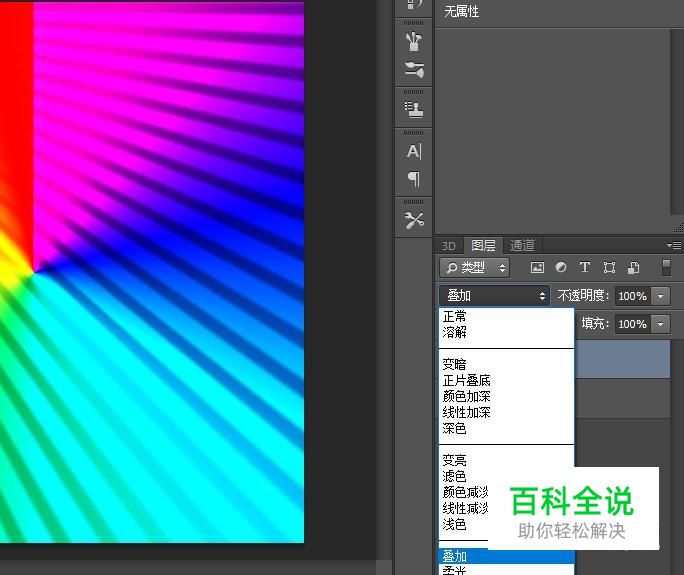The height and width of the screenshot is (575, 684).
Task: Open the Character panel icon
Action: click(x=414, y=151)
